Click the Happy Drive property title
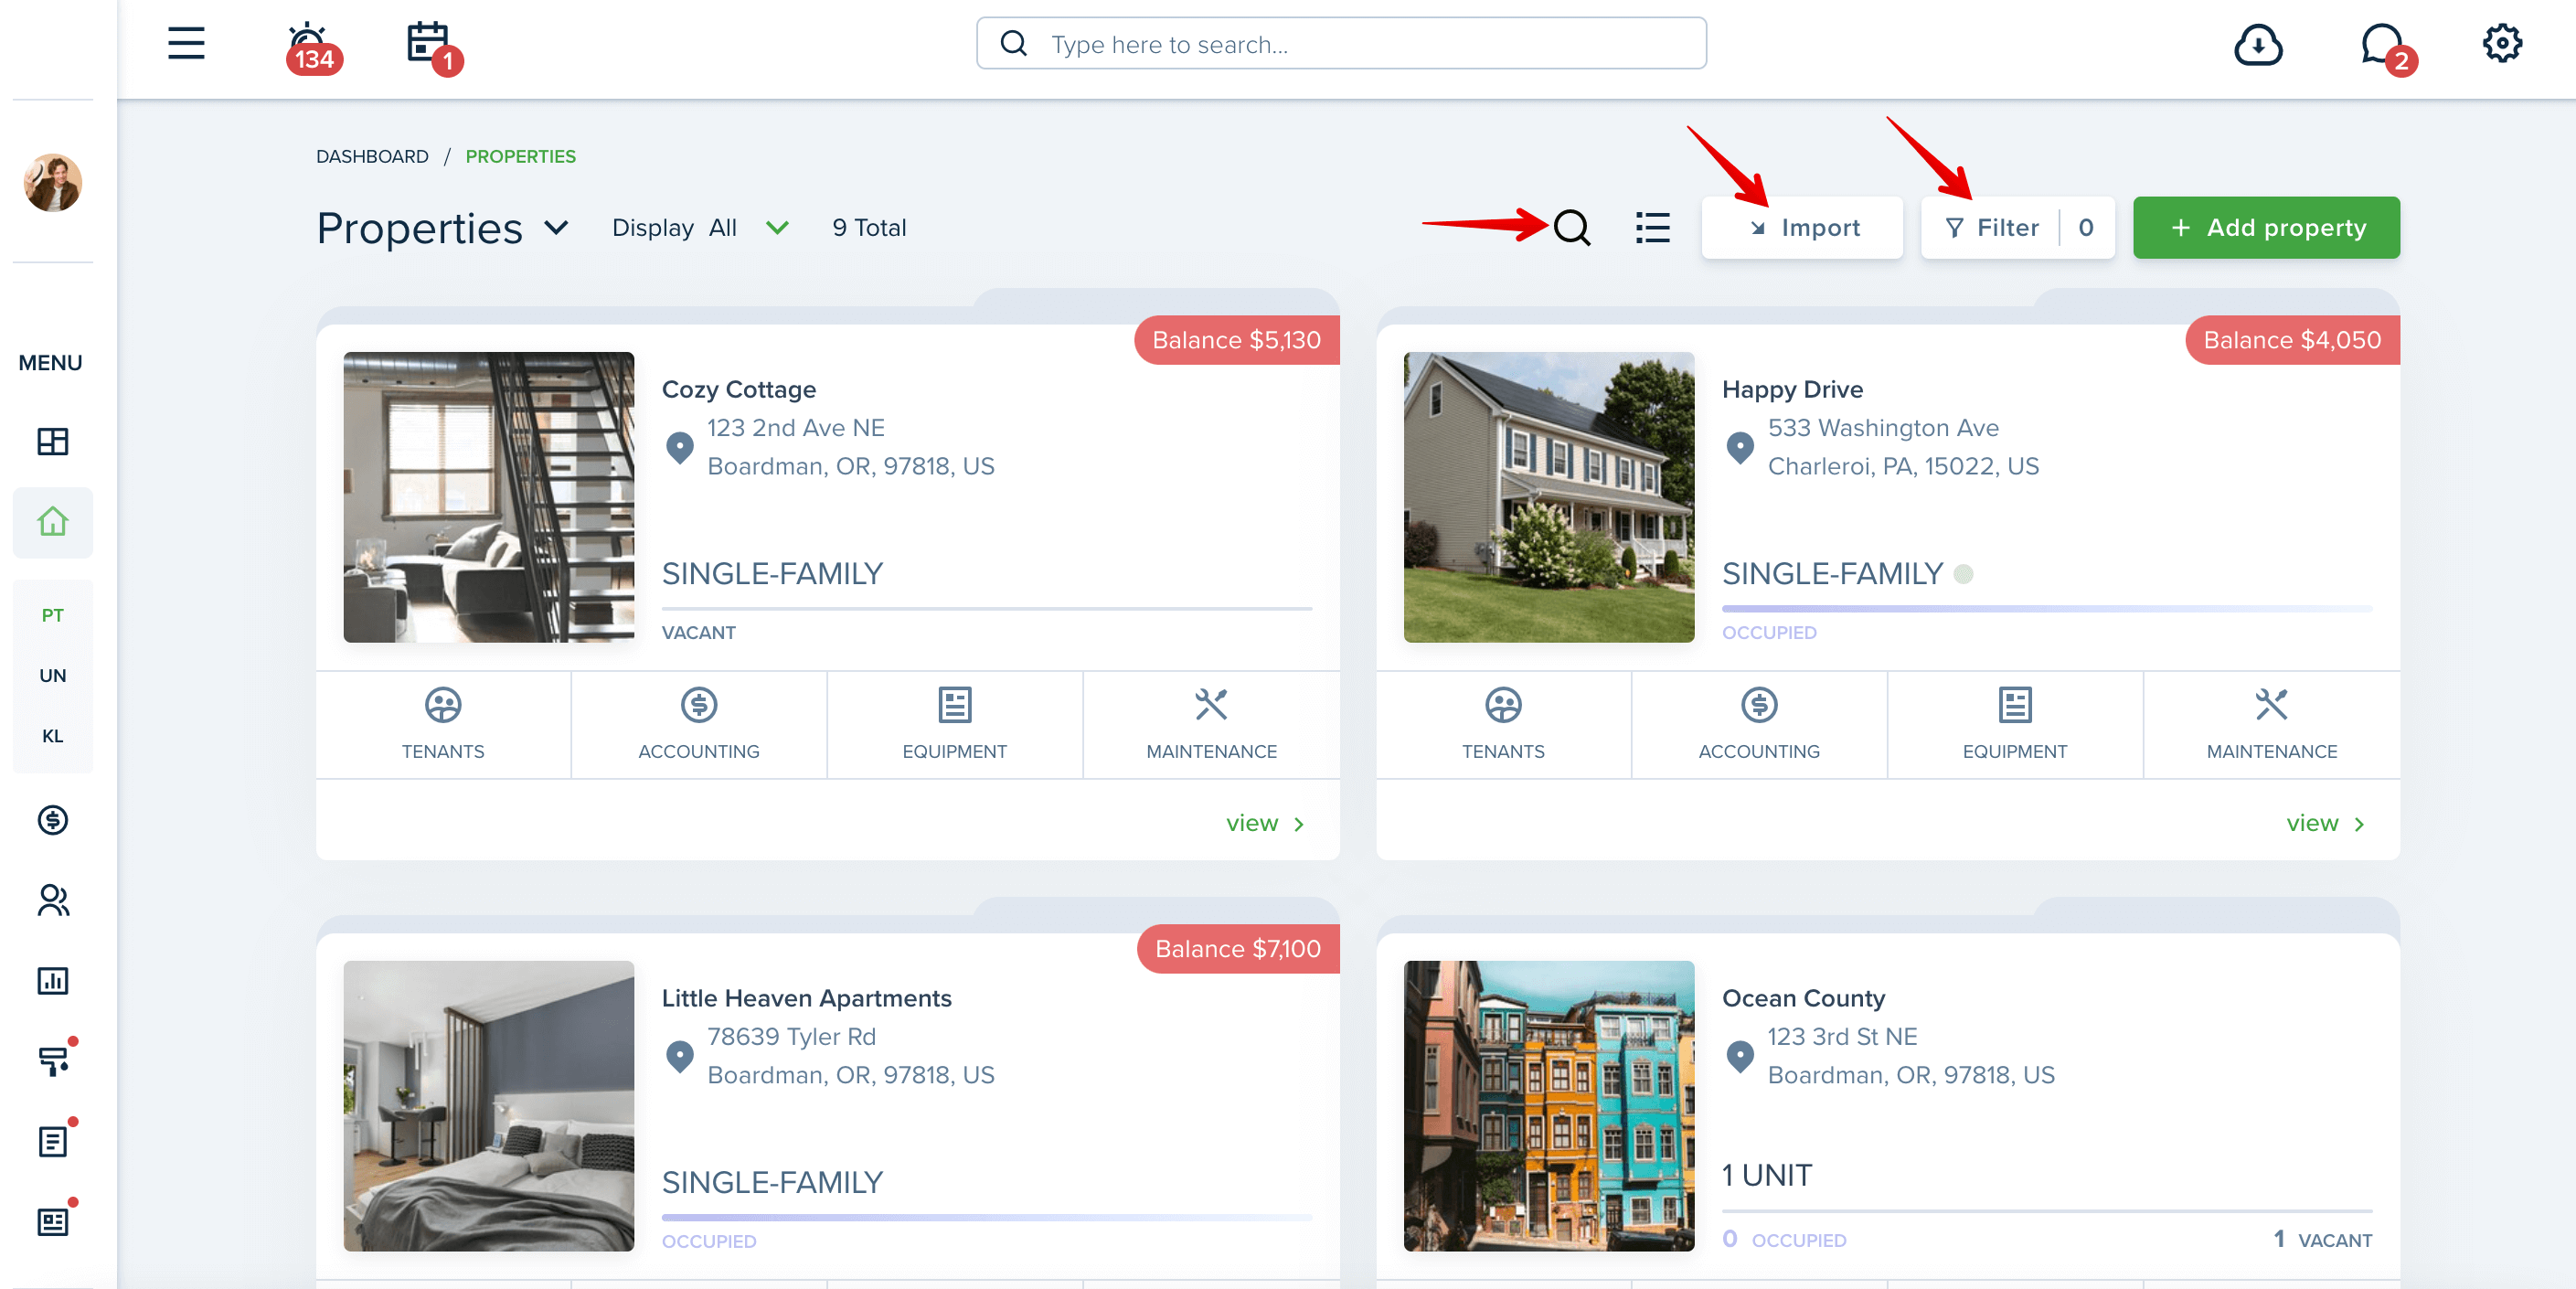Image resolution: width=2576 pixels, height=1289 pixels. 1792,389
